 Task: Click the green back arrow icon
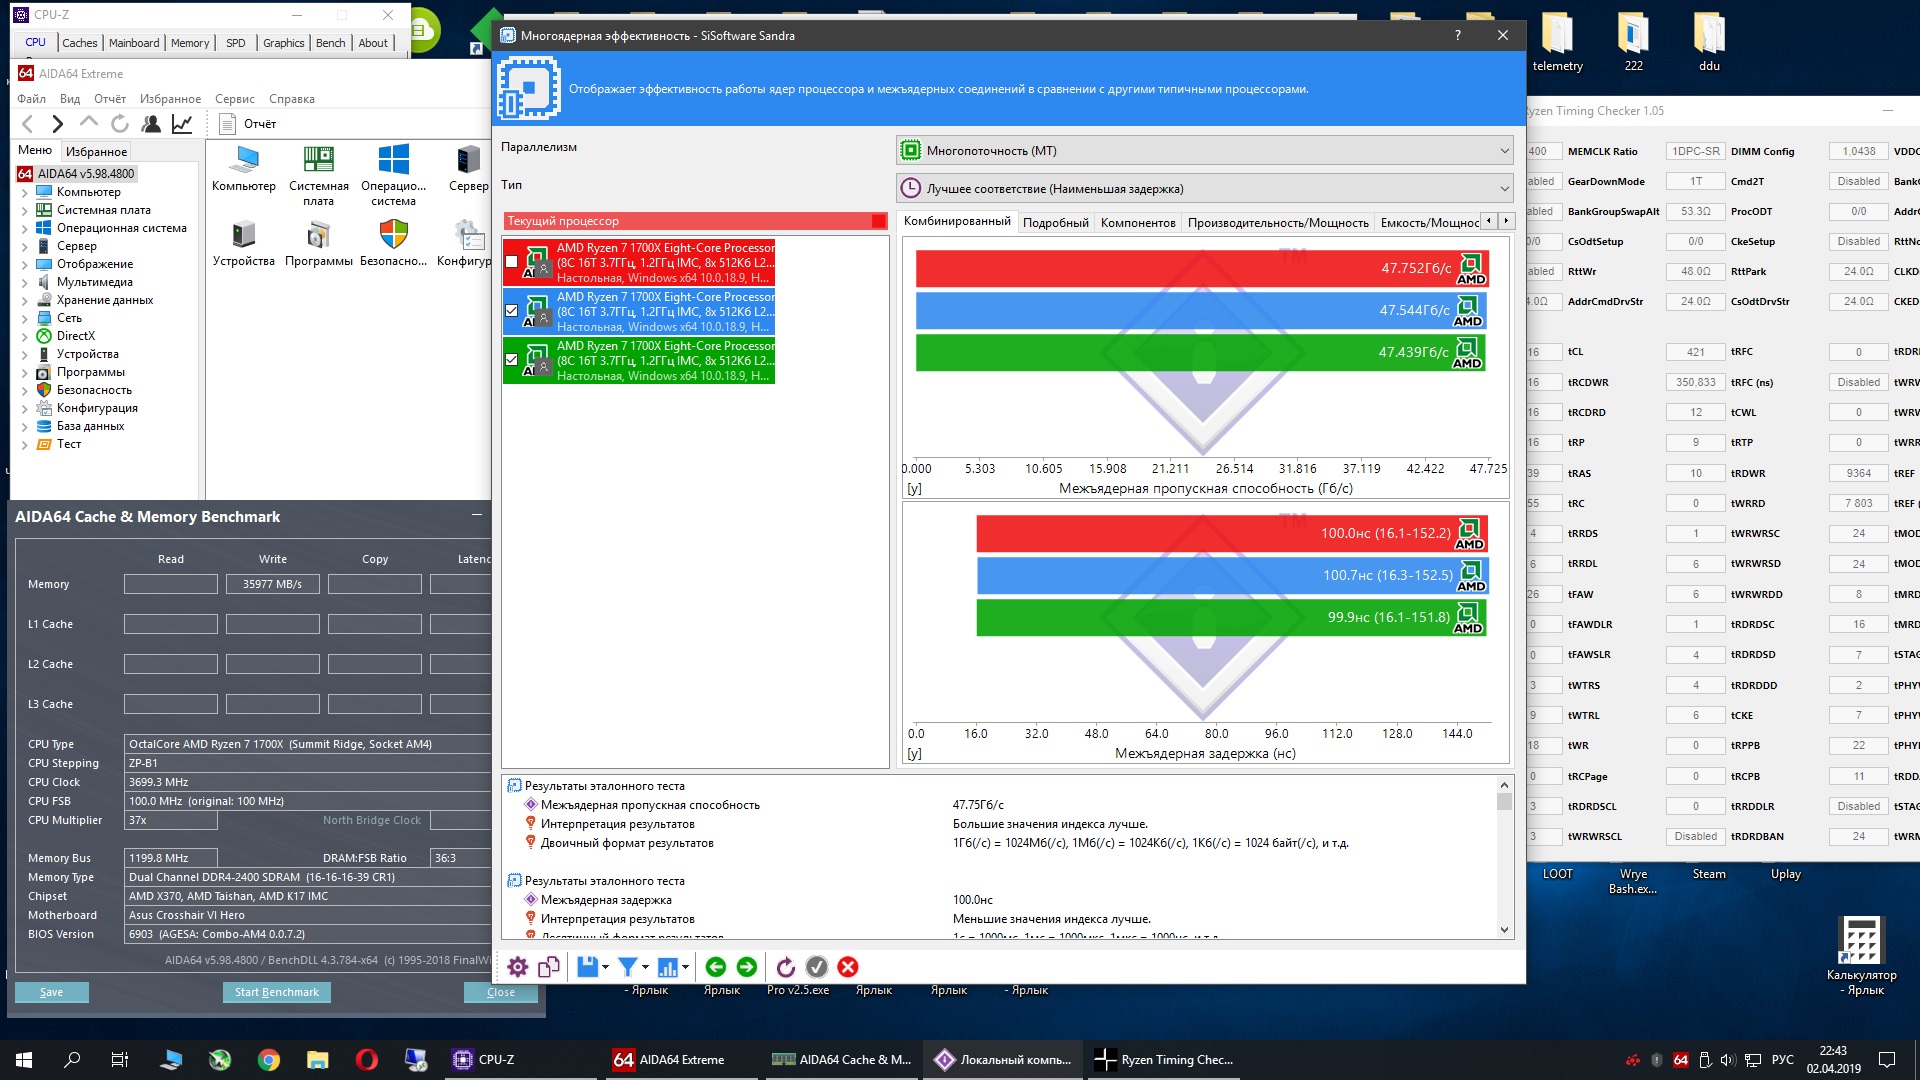715,967
